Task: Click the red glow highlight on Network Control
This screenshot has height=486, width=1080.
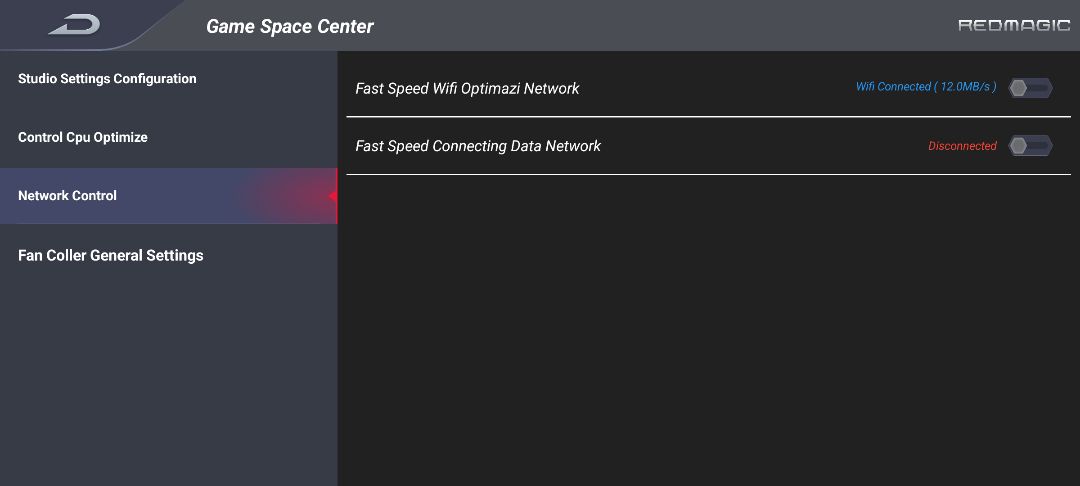Action: [289, 196]
